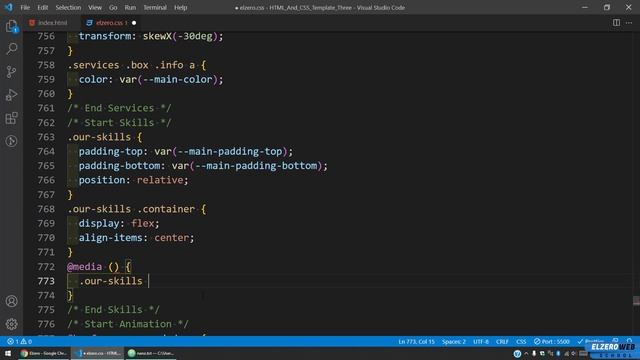The width and height of the screenshot is (640, 360).
Task: Click the unsaved dot on elzero.css tab
Action: (x=134, y=23)
